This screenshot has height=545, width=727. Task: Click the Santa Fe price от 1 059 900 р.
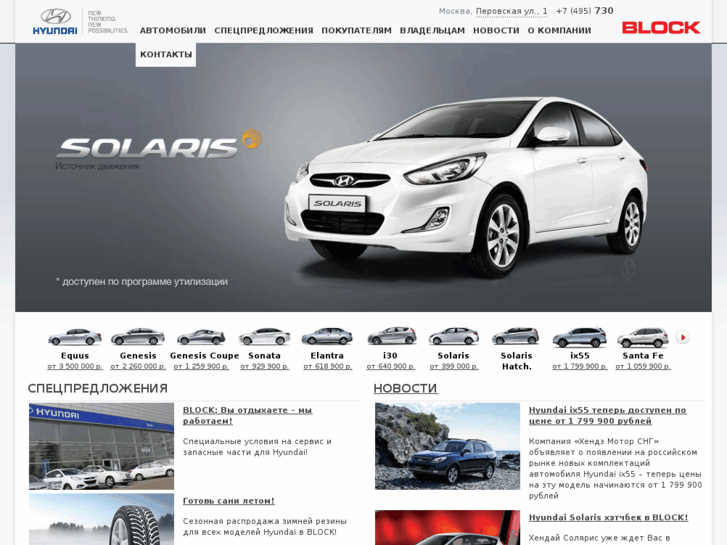pos(643,366)
